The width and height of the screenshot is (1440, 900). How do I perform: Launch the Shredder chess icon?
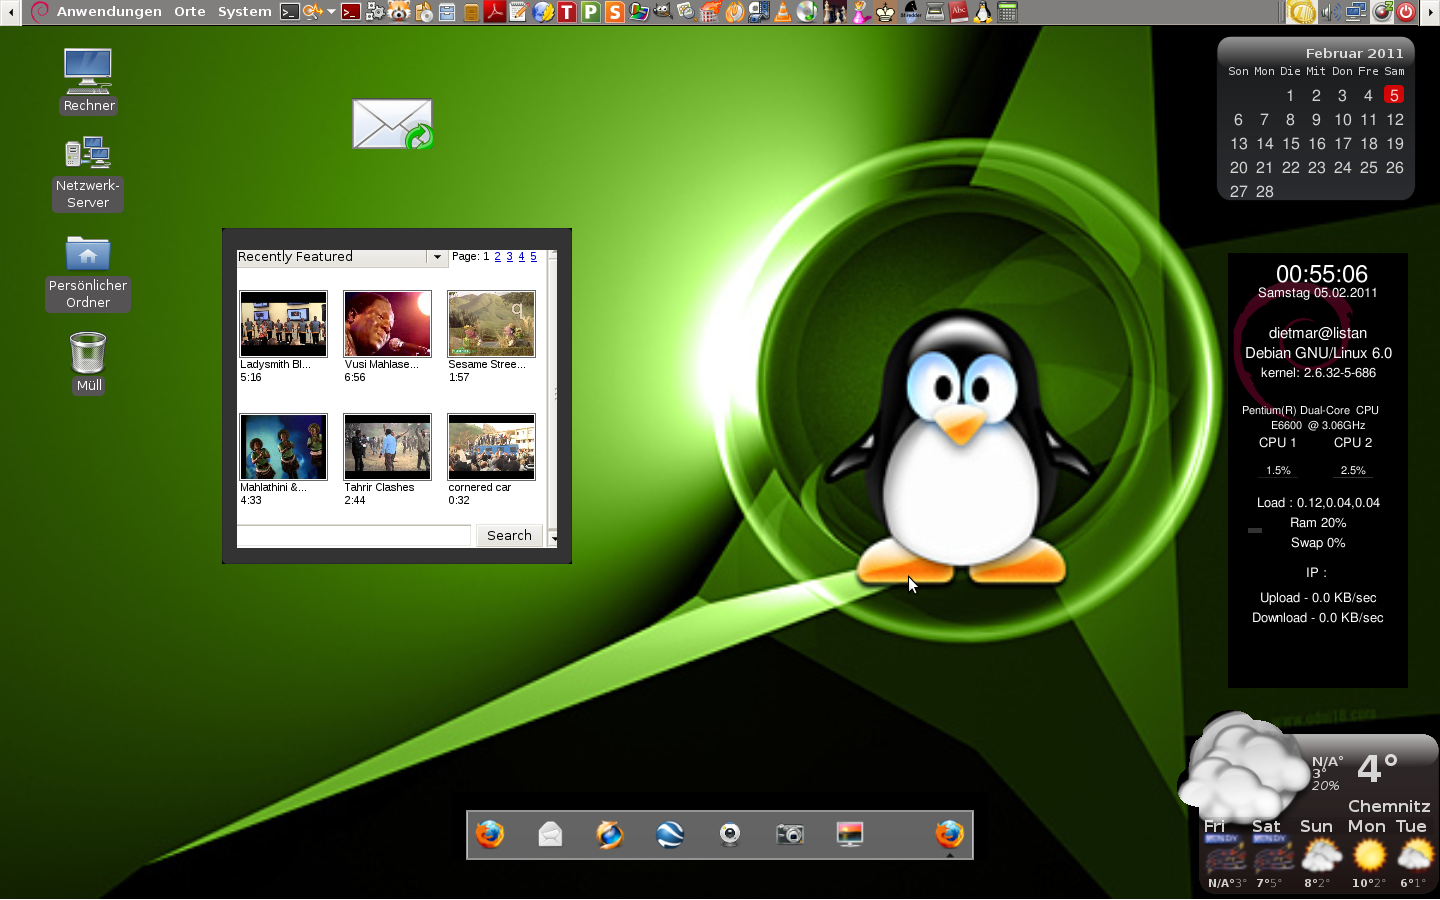tap(910, 12)
